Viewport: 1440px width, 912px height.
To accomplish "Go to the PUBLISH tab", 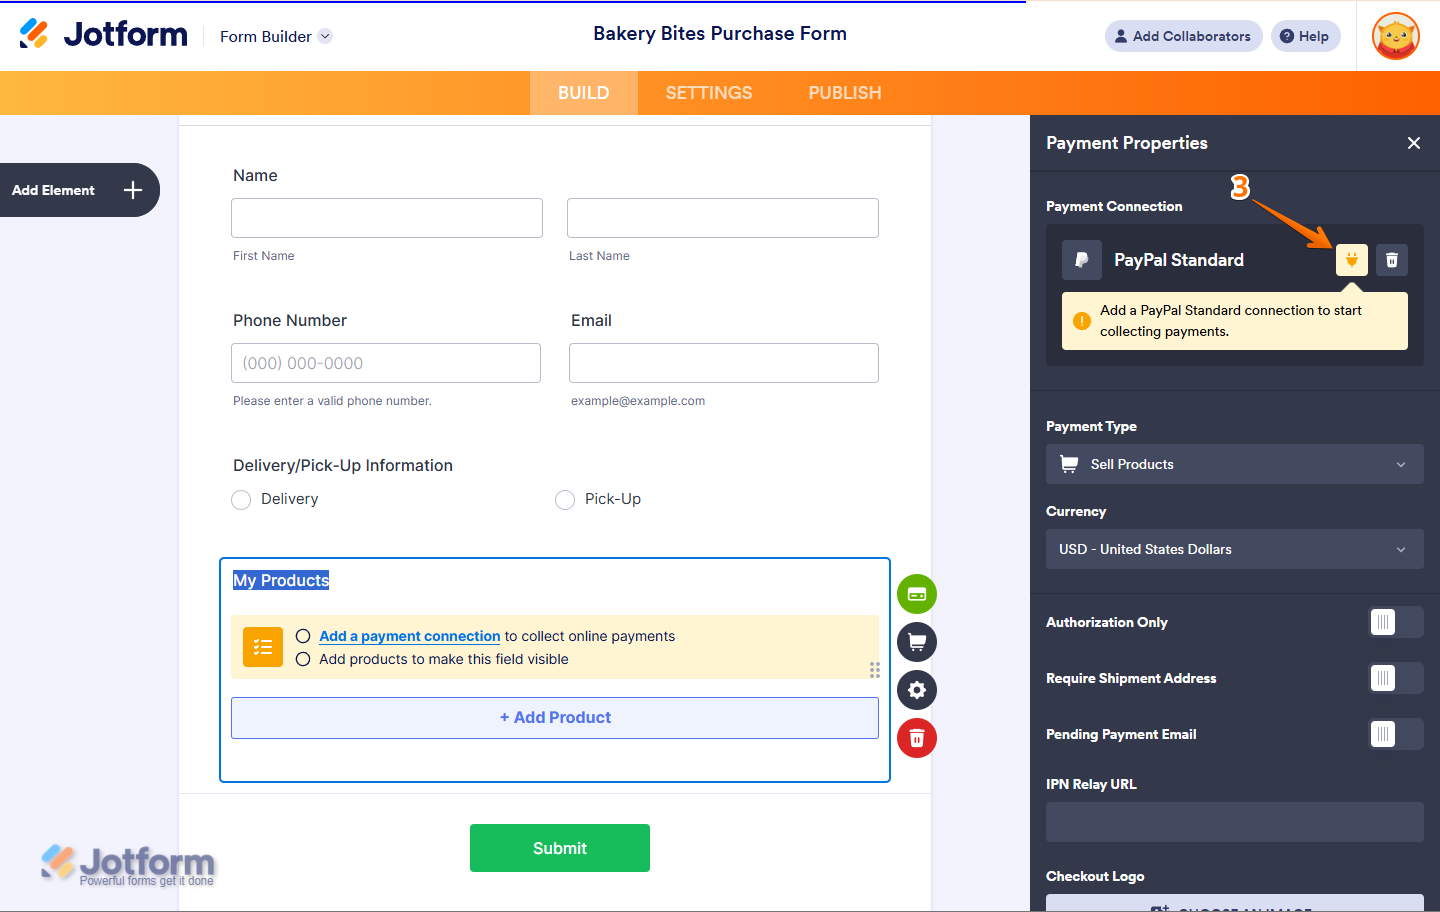I will pos(845,93).
